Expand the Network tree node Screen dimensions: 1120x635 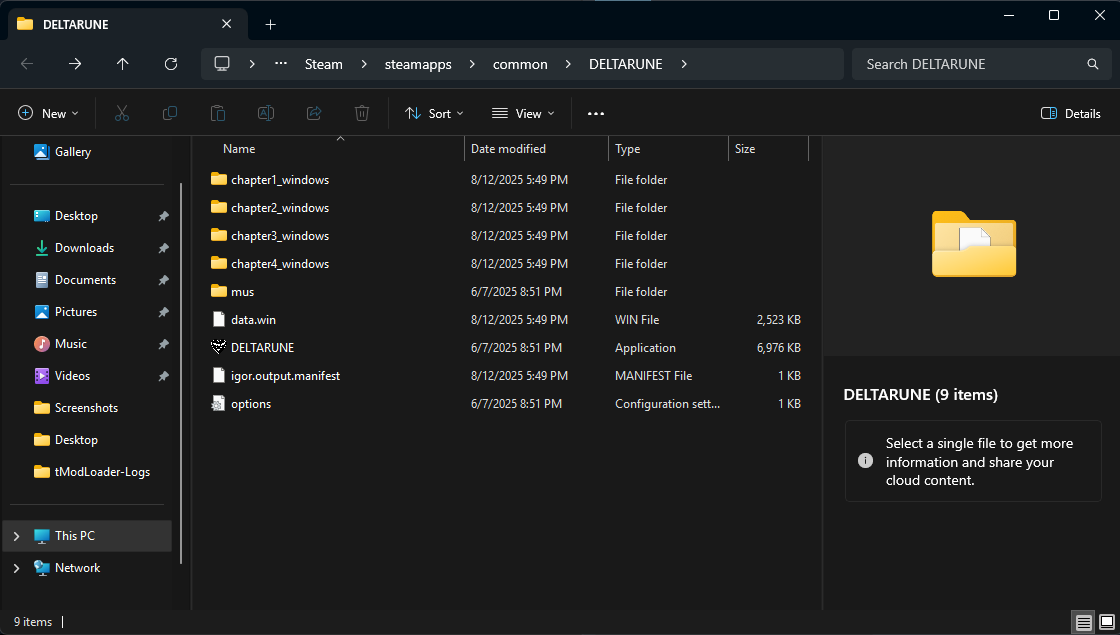(16, 568)
